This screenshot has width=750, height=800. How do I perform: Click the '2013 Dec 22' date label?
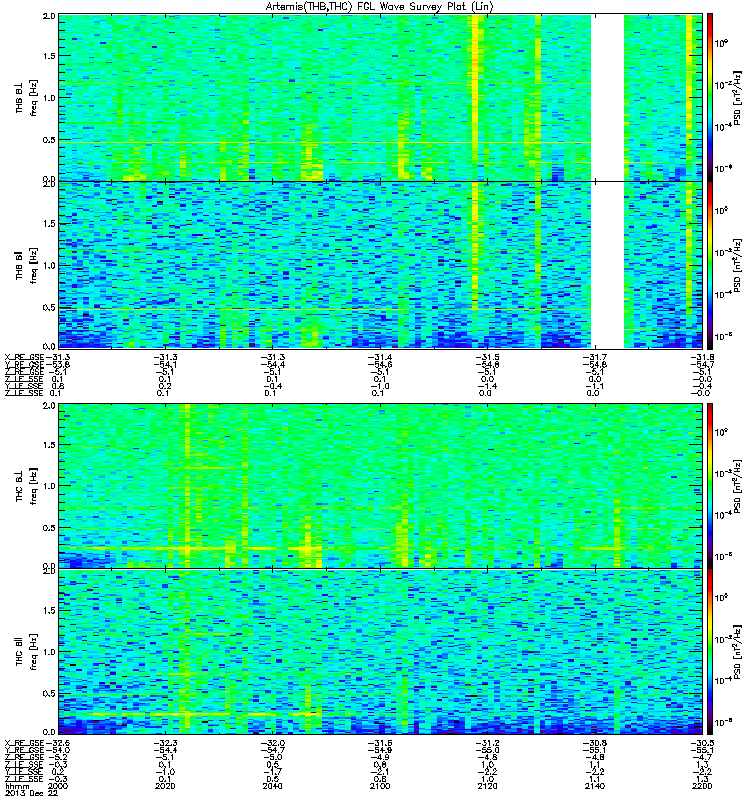[31, 793]
